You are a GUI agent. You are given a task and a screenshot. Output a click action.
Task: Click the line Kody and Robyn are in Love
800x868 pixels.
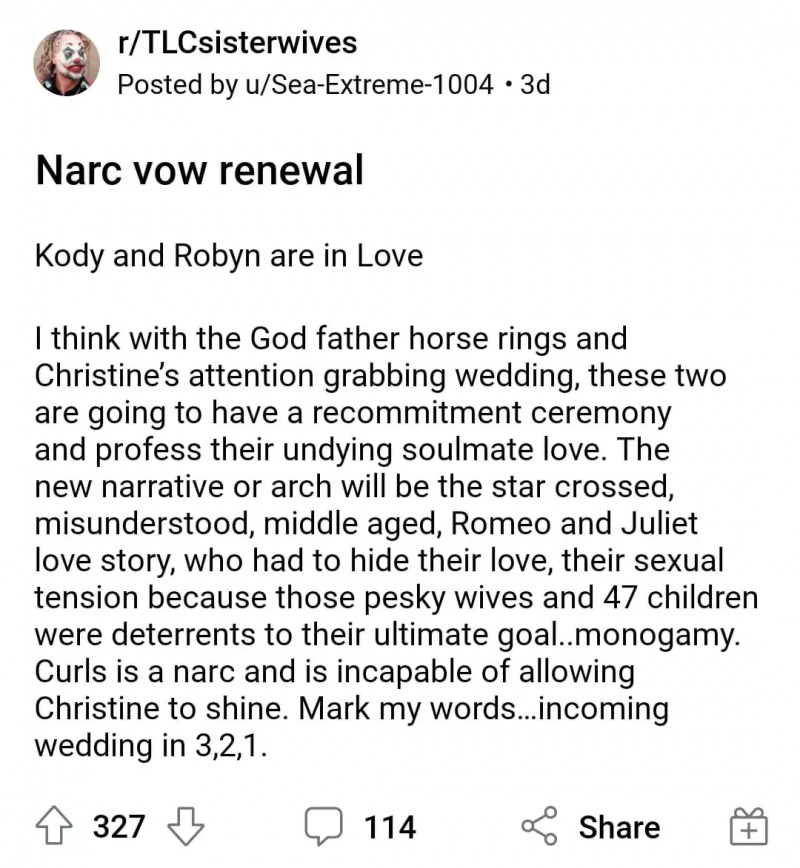229,256
